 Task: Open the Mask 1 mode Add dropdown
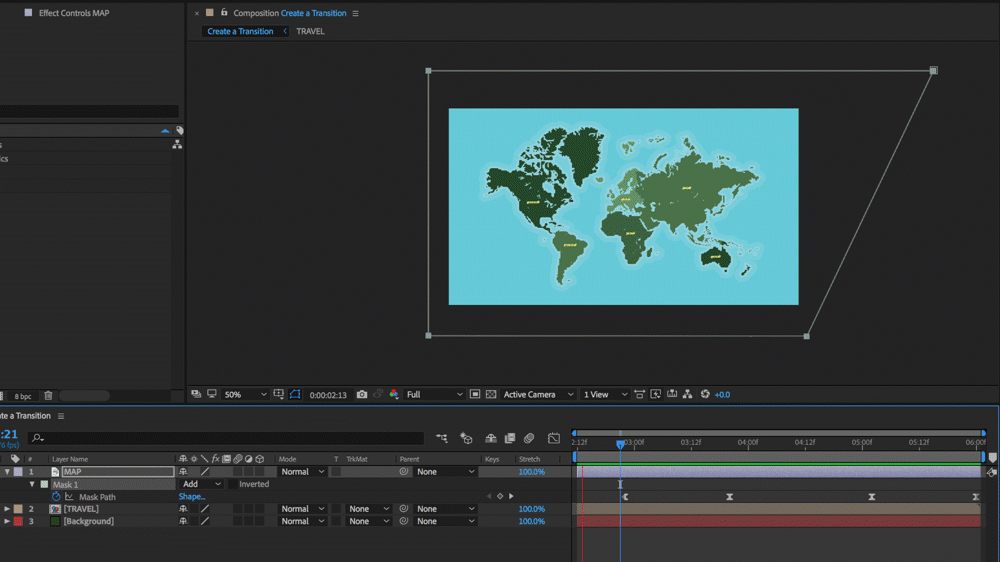(201, 484)
